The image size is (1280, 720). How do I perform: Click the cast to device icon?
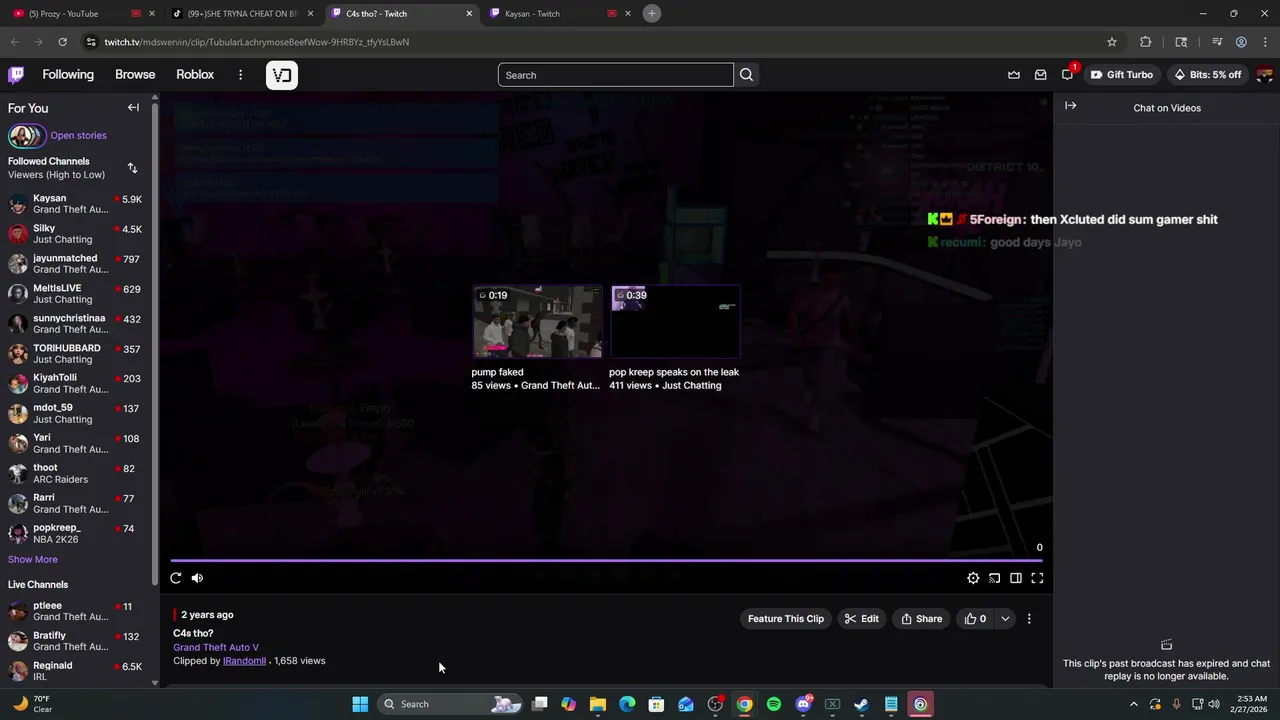point(994,578)
